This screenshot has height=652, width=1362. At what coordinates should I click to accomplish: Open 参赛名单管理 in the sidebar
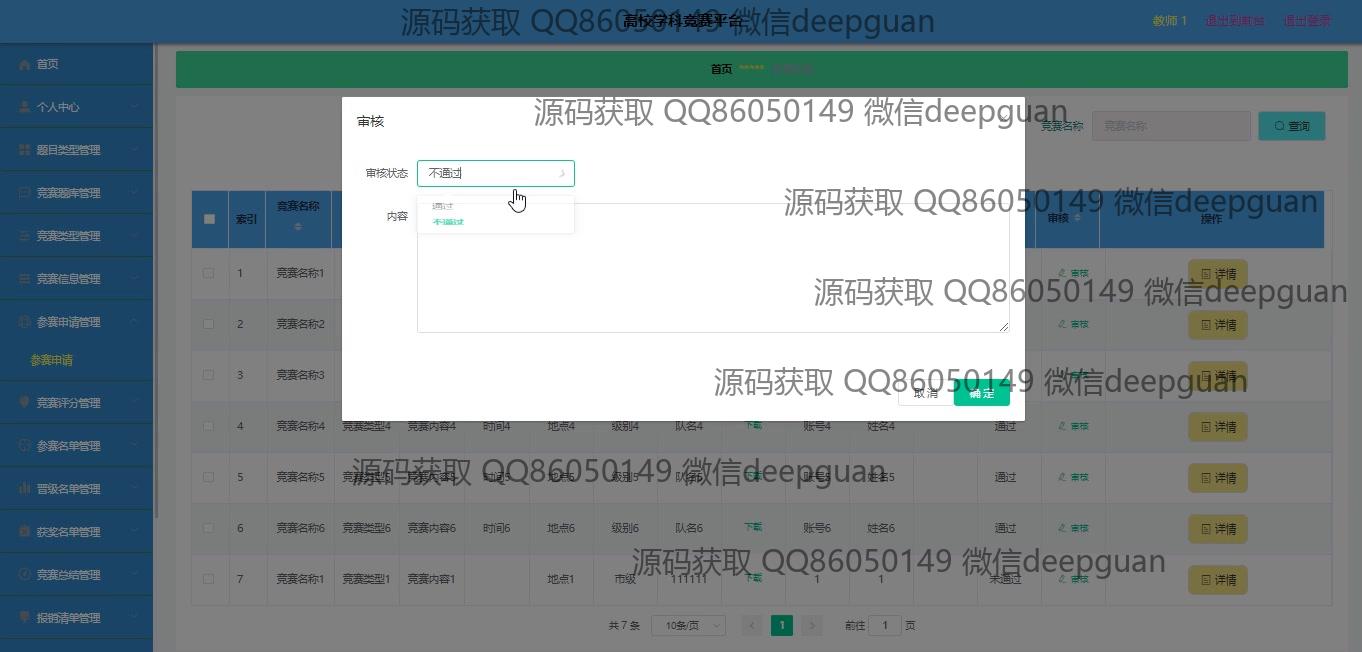coord(76,446)
